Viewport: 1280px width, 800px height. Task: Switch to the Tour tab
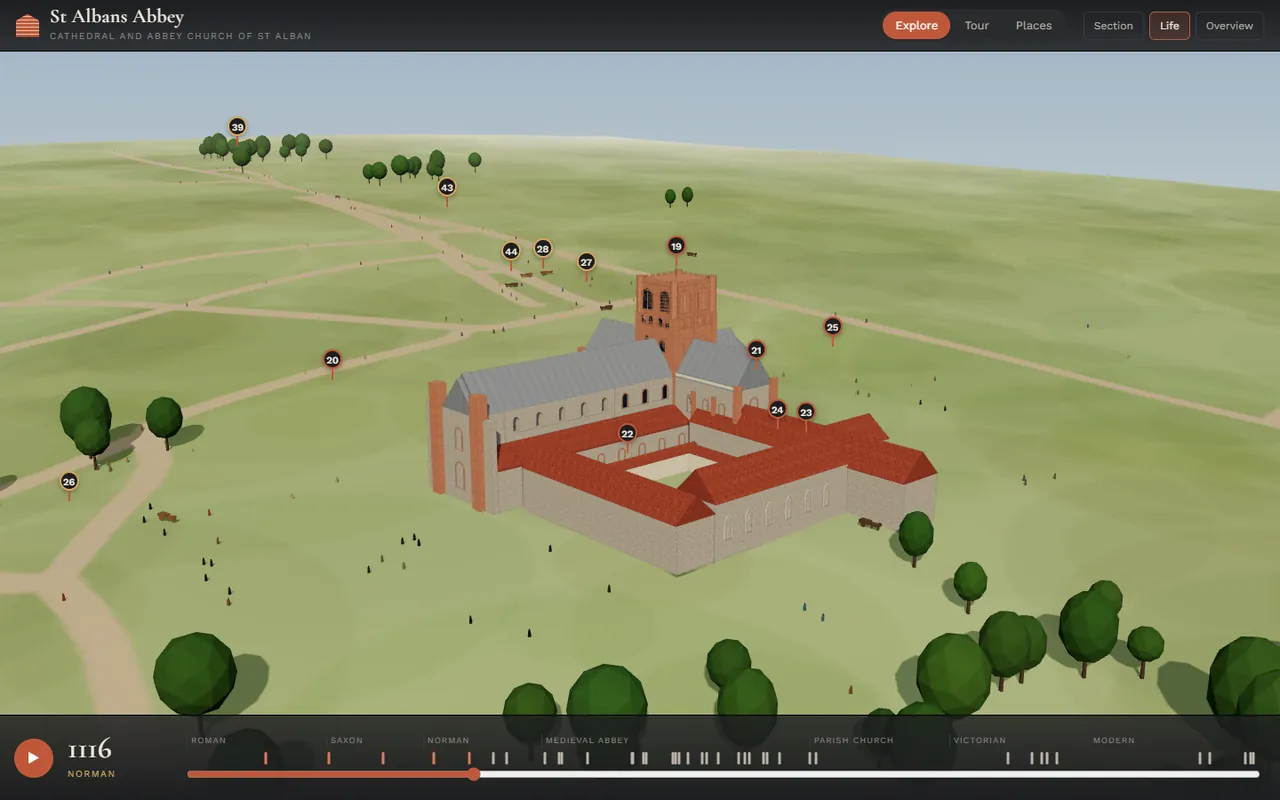pos(977,26)
